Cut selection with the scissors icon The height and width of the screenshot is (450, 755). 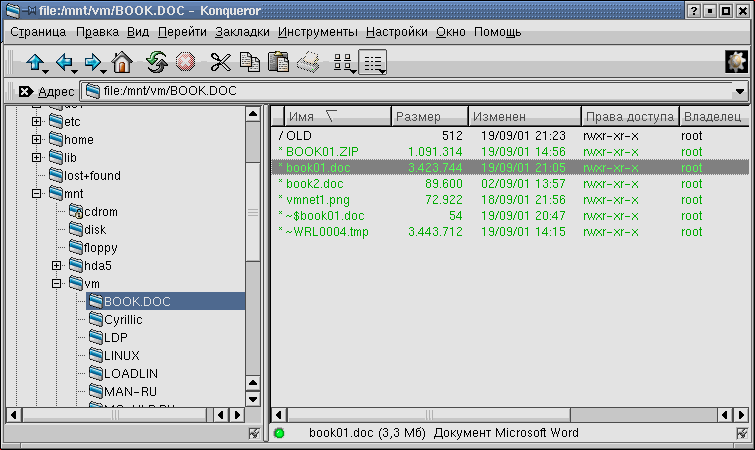[x=220, y=63]
